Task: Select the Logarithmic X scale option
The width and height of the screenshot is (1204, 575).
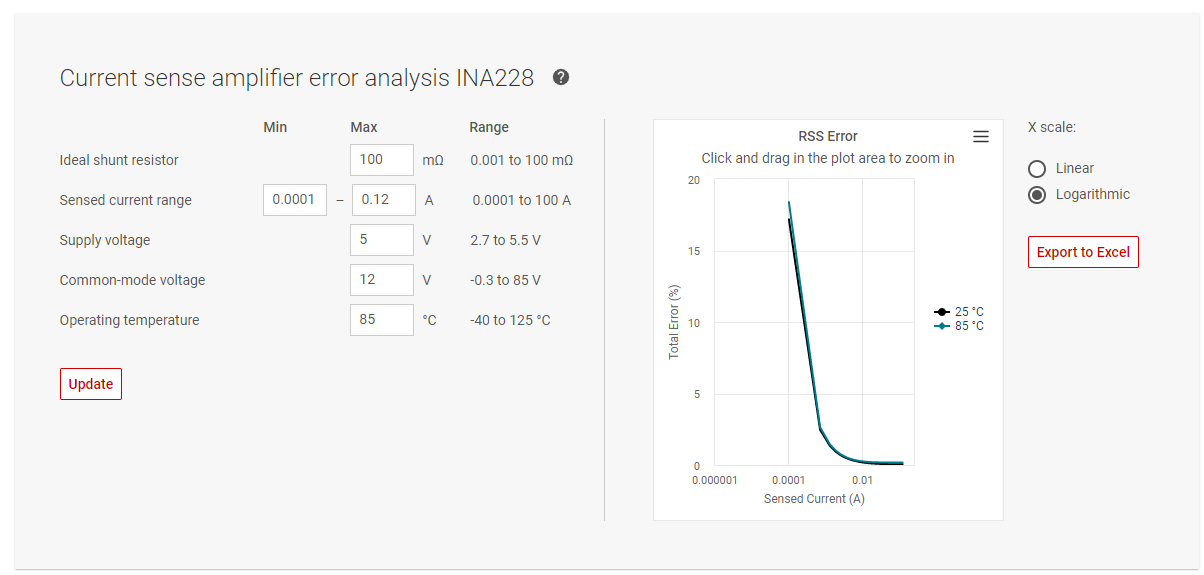Action: pyautogui.click(x=1037, y=195)
